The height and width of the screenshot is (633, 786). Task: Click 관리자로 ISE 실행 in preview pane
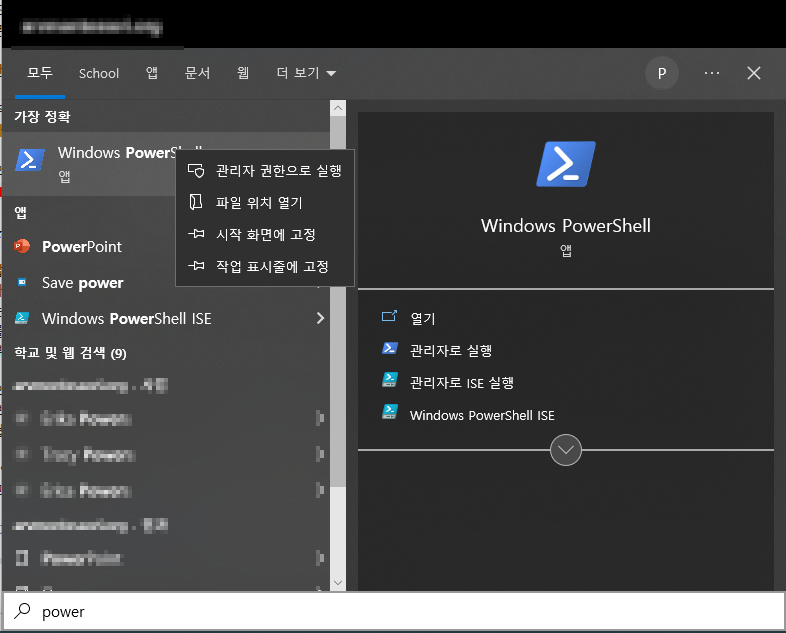coord(462,383)
